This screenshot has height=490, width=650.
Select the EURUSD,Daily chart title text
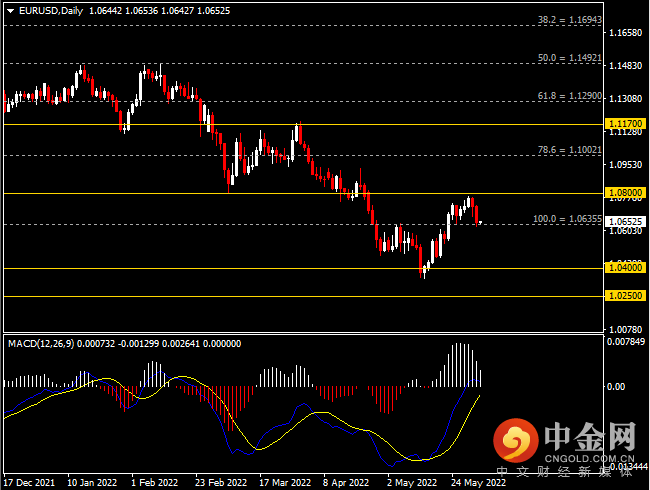click(51, 11)
